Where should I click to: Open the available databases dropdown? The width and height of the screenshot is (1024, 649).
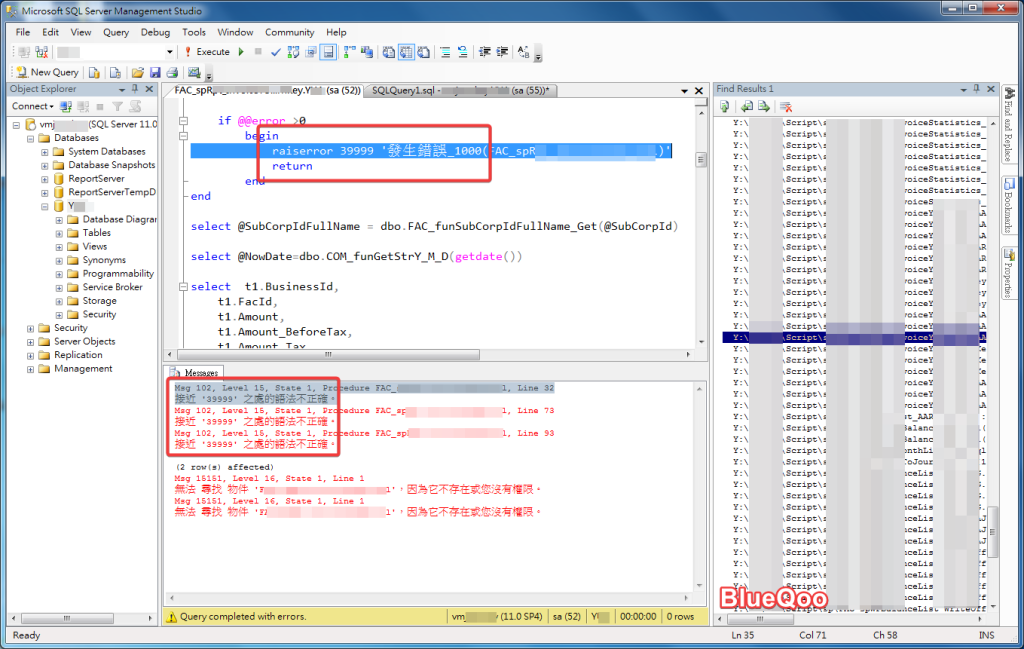172,52
